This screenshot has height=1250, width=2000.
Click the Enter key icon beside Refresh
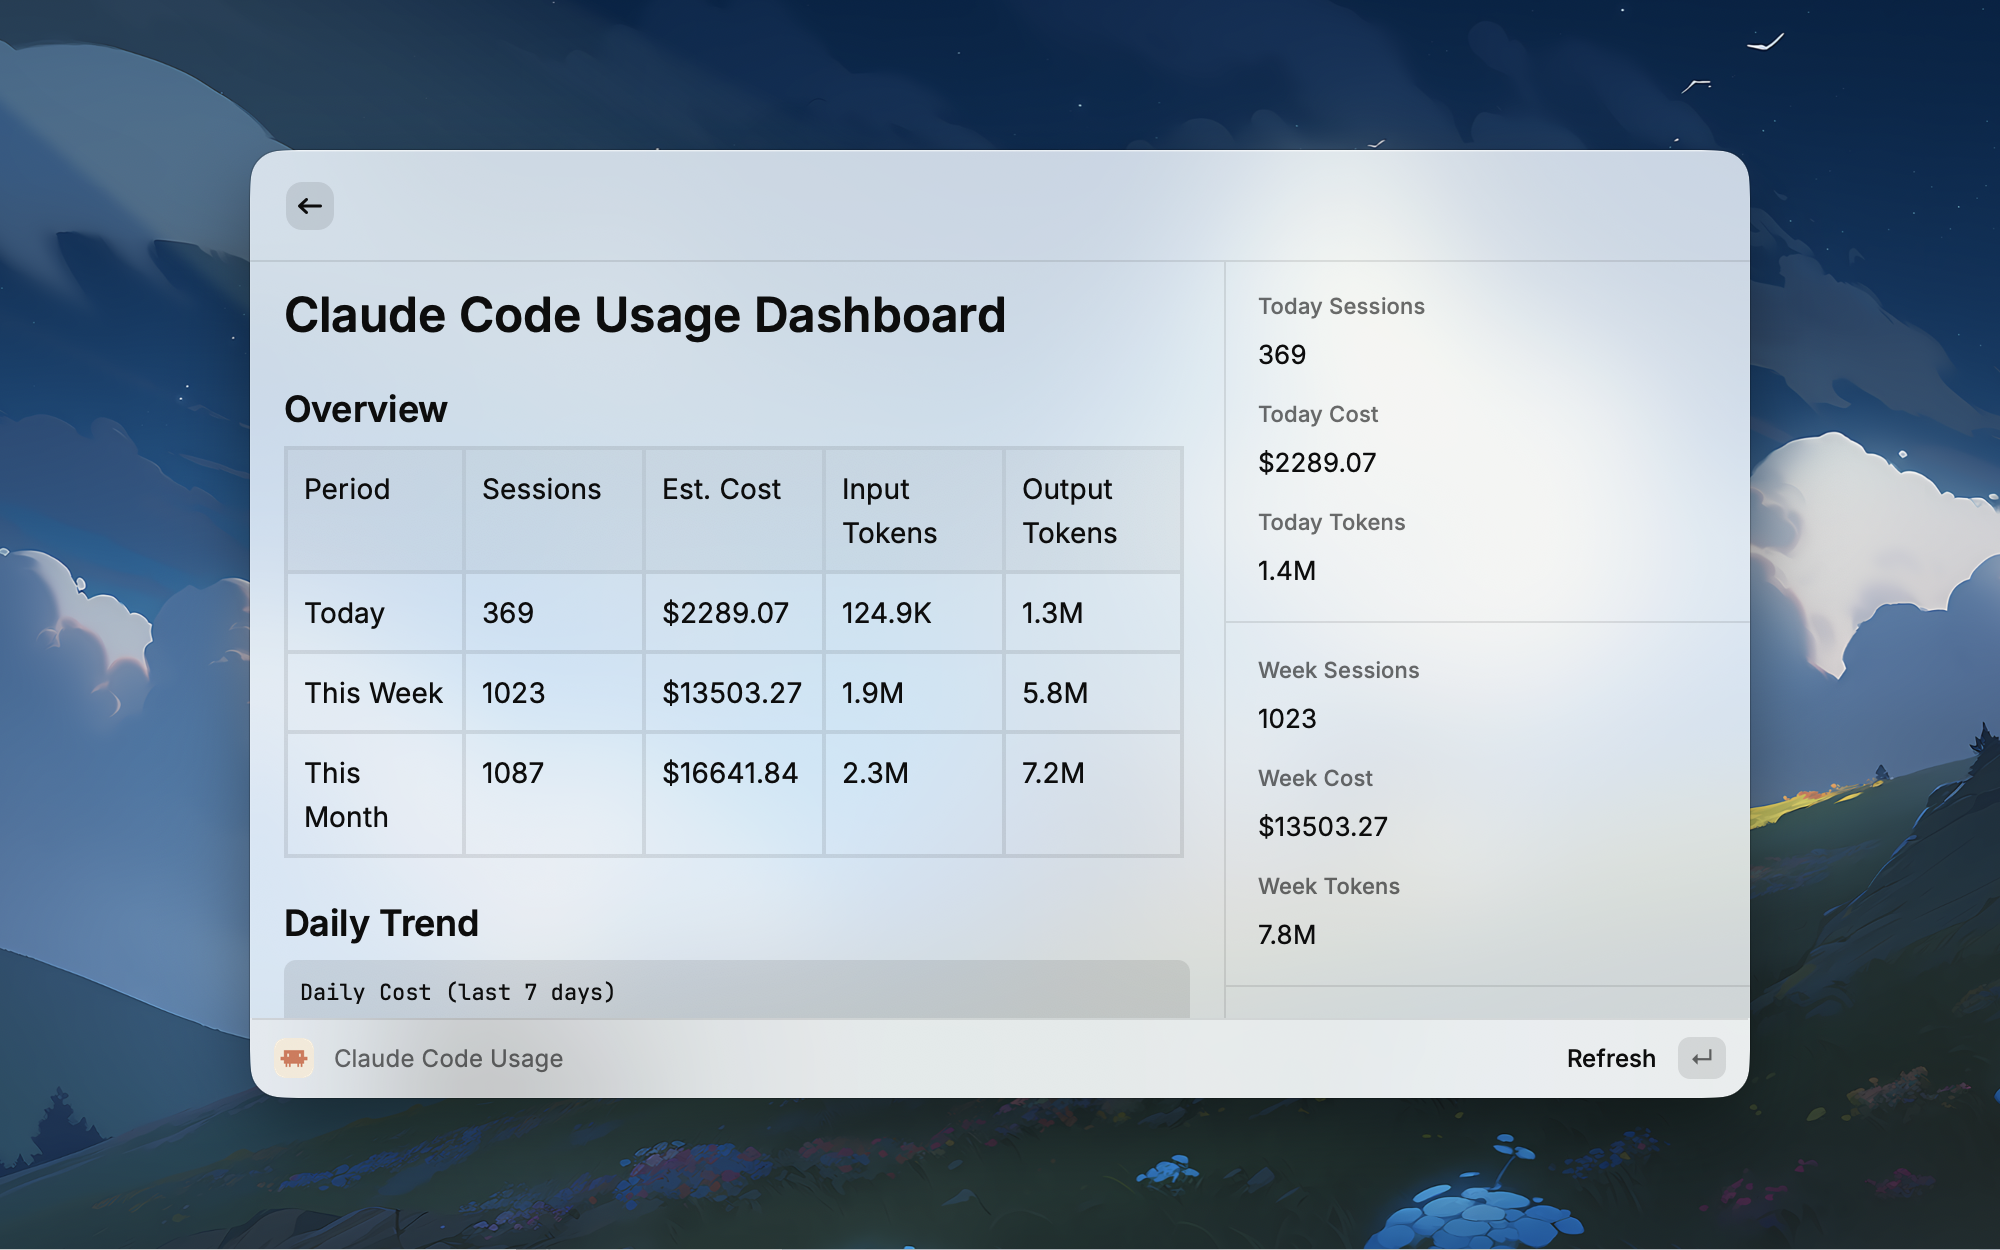[x=1701, y=1058]
